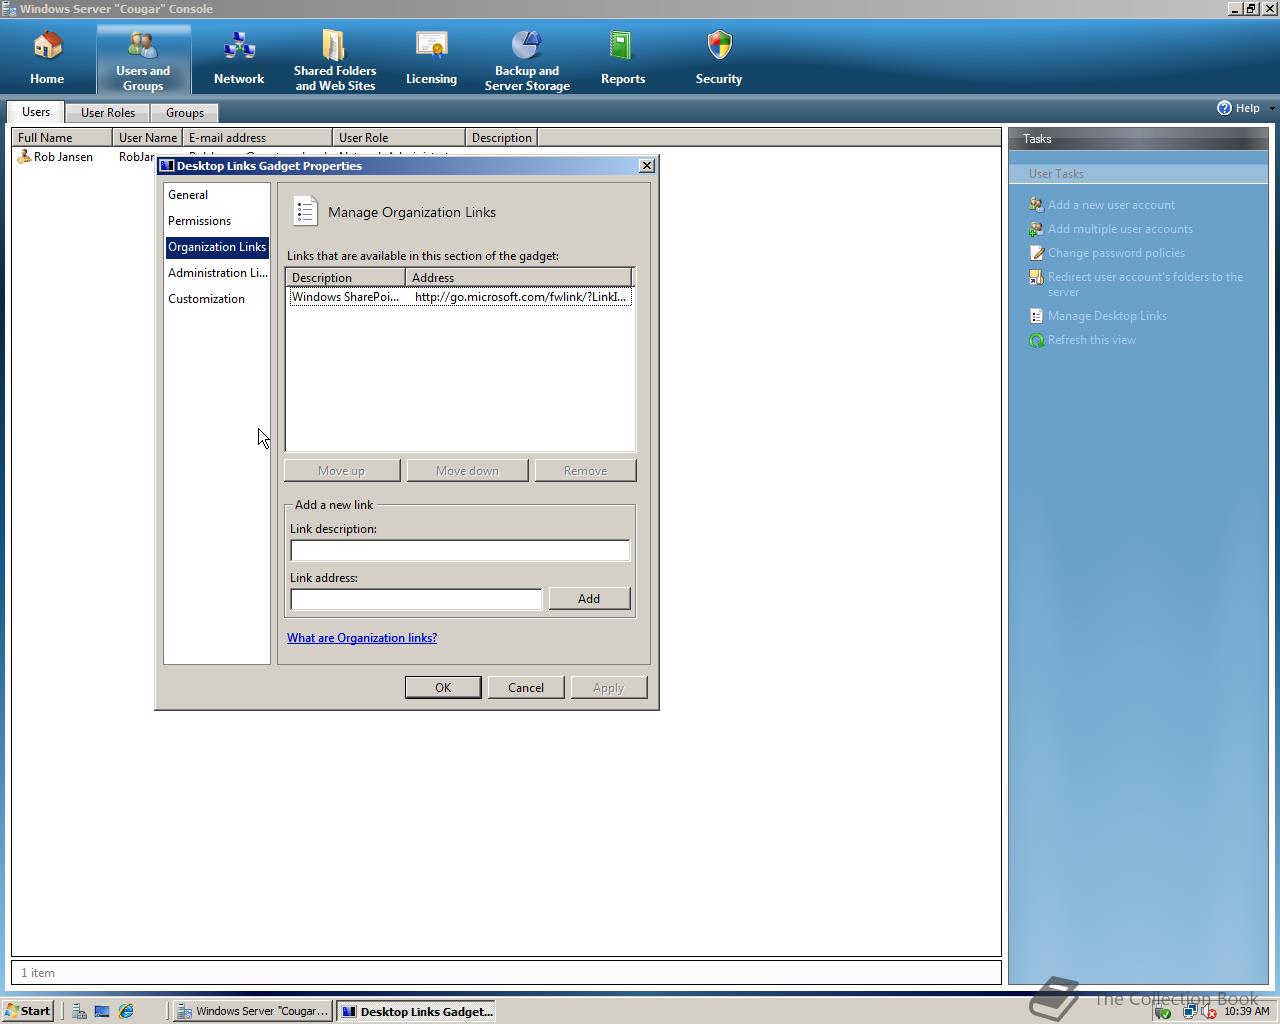This screenshot has width=1280, height=1024.
Task: Open the Network section
Action: point(239,58)
